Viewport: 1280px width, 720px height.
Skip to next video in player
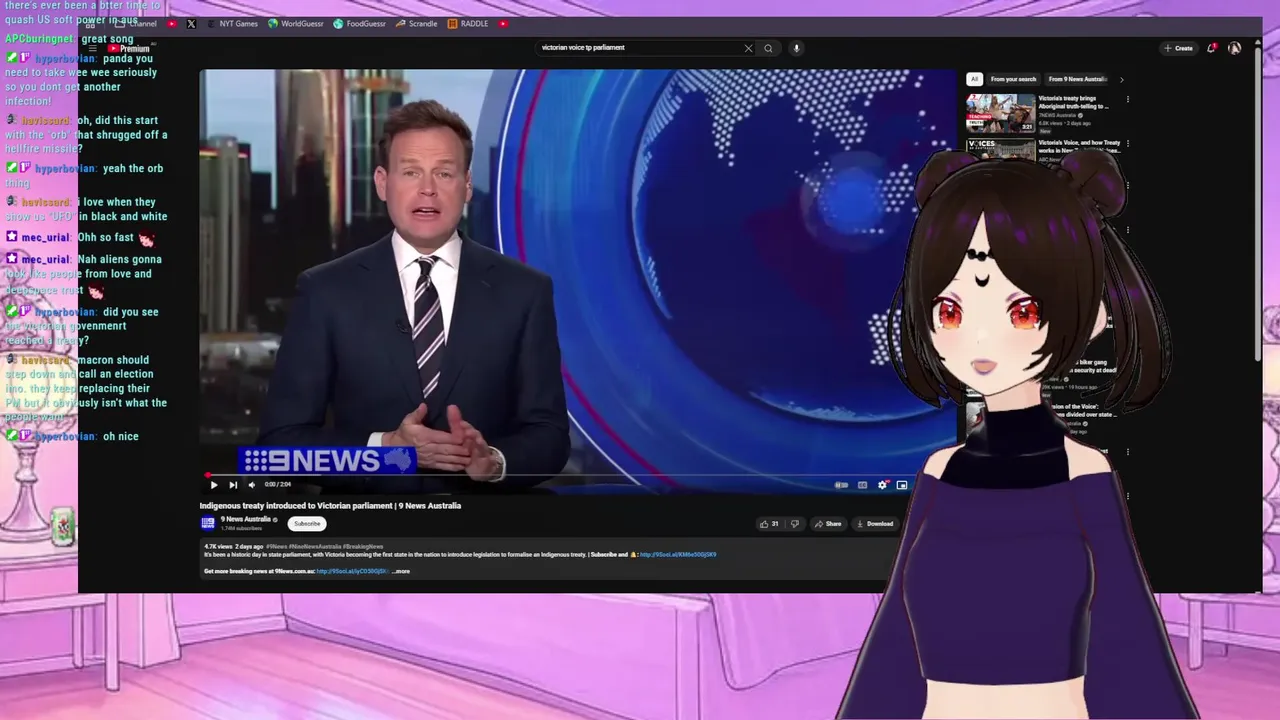(x=233, y=485)
